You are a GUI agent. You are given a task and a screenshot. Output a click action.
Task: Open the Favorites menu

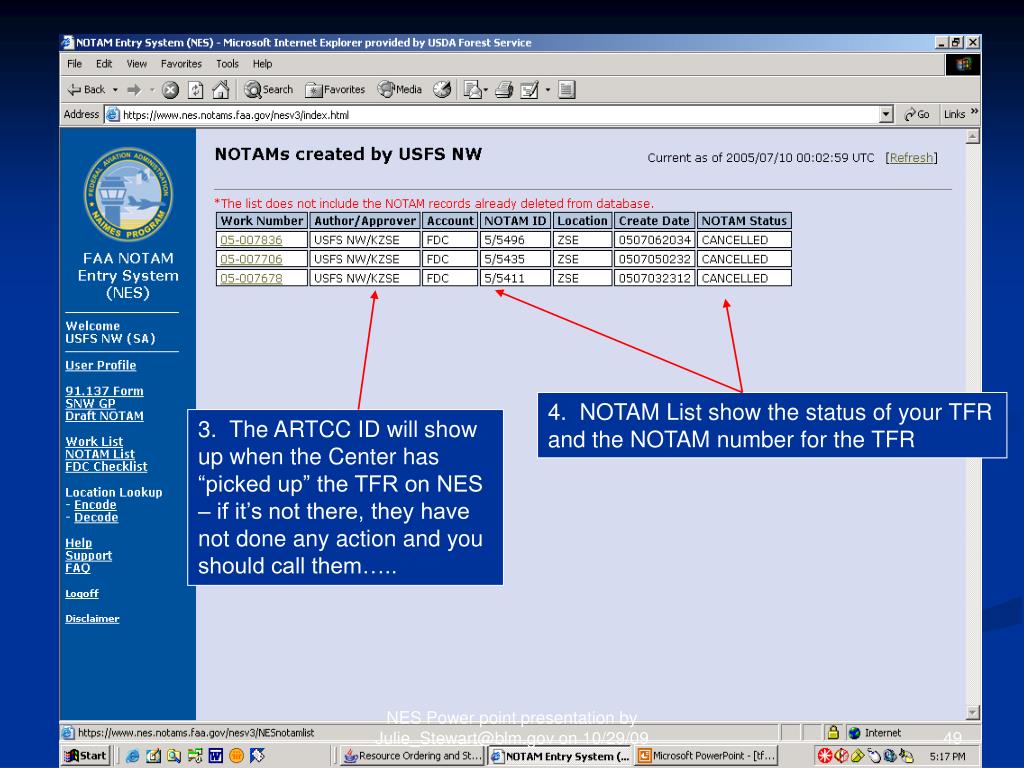(x=181, y=64)
